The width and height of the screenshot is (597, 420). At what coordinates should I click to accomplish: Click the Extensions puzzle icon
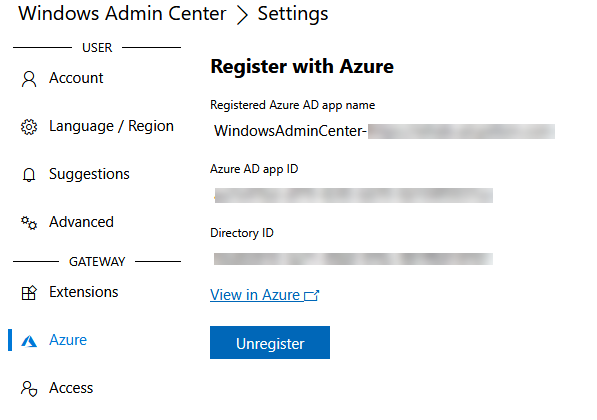(x=29, y=293)
